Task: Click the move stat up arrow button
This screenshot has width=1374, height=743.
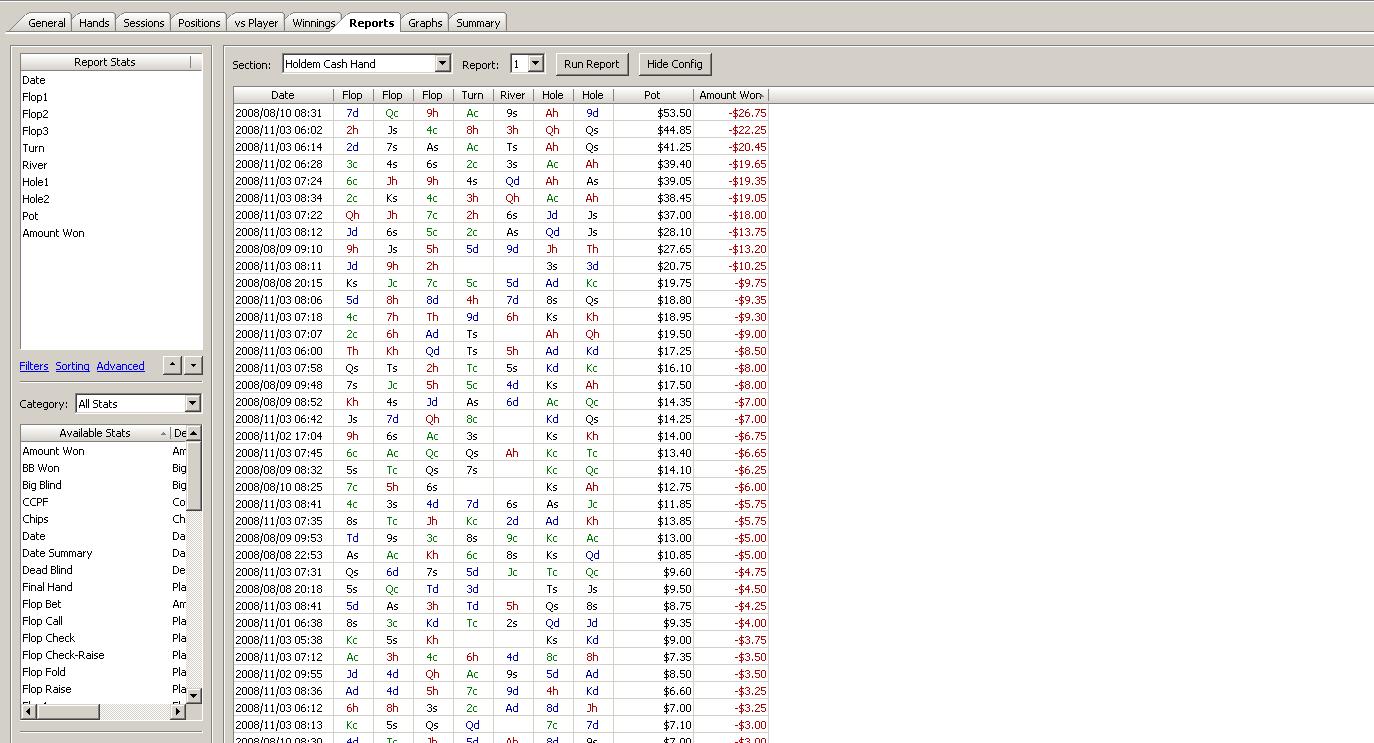Action: (172, 366)
